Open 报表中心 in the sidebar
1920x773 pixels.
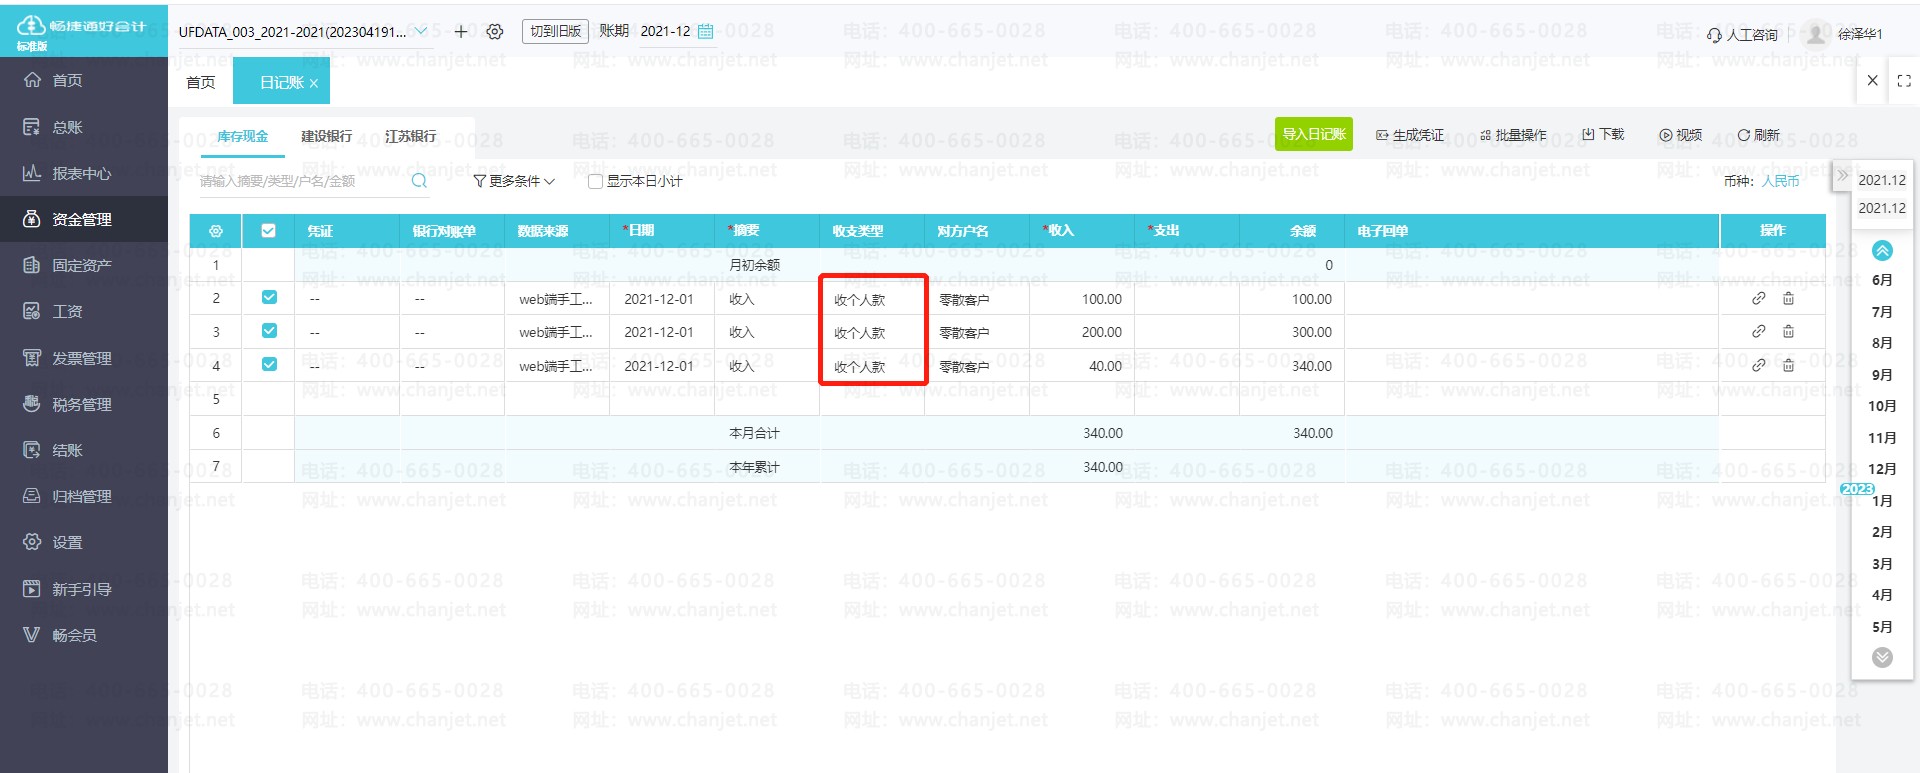[x=82, y=173]
